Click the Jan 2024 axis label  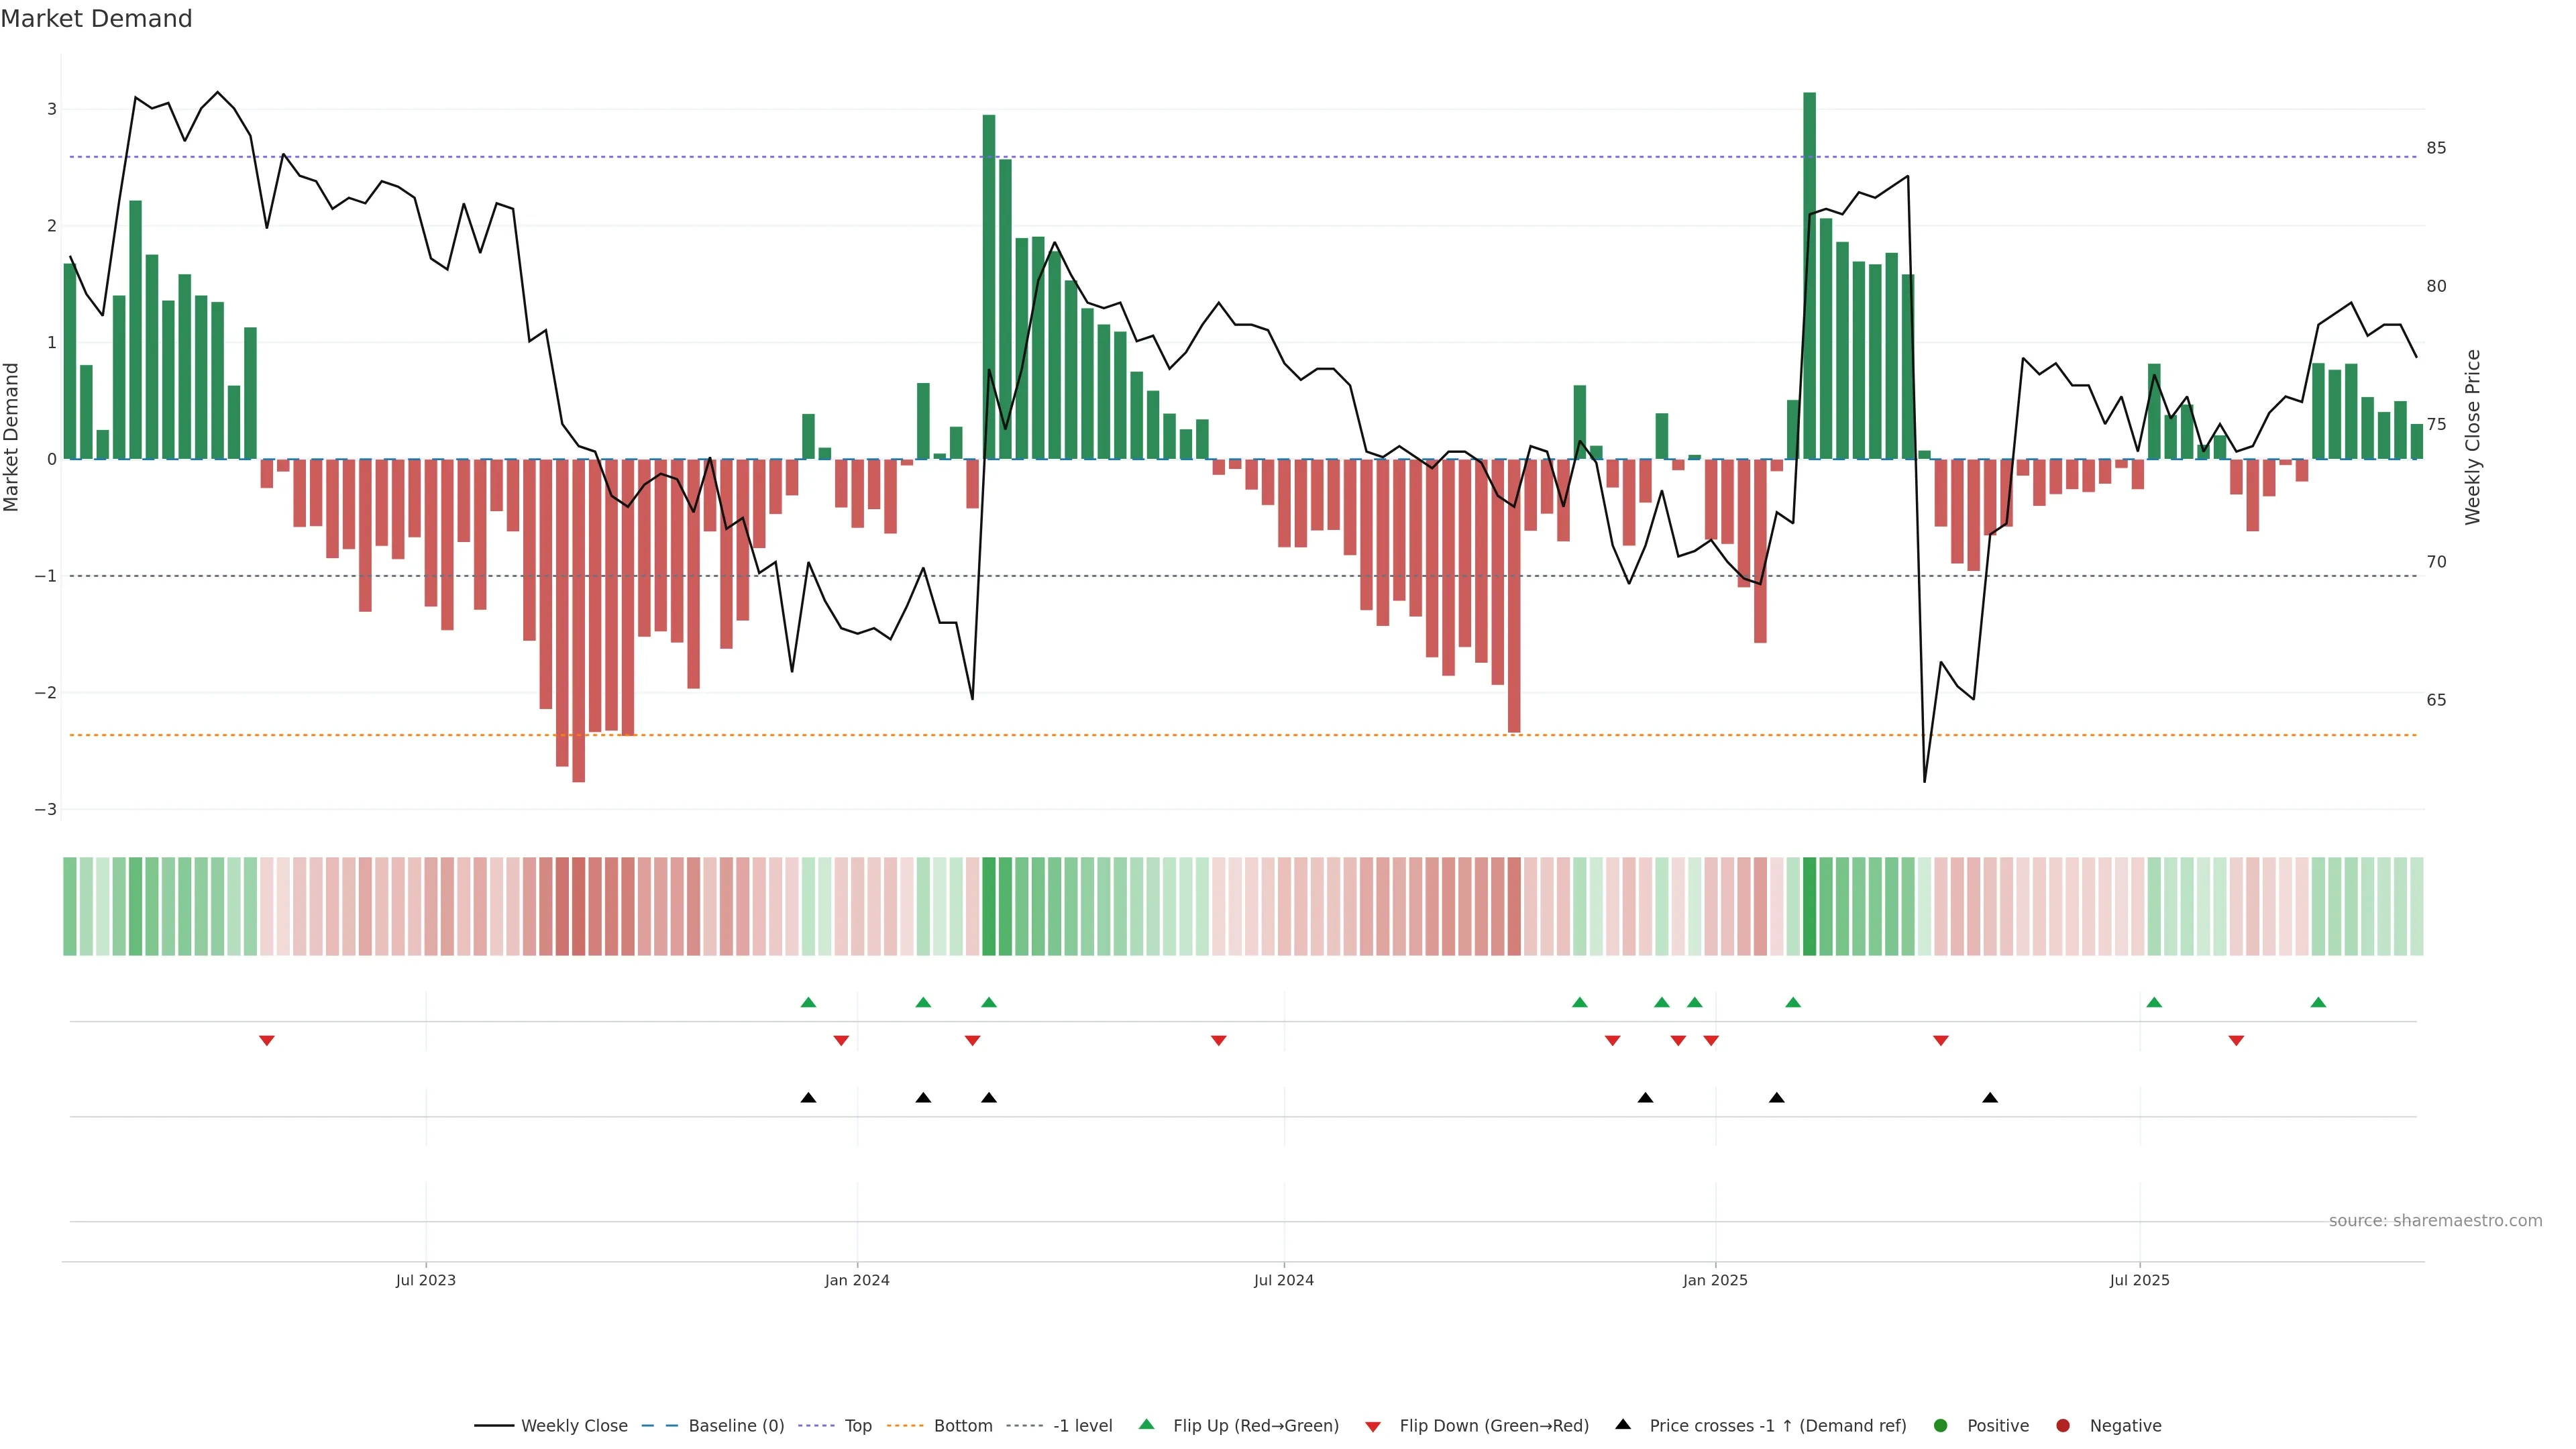click(x=857, y=1280)
